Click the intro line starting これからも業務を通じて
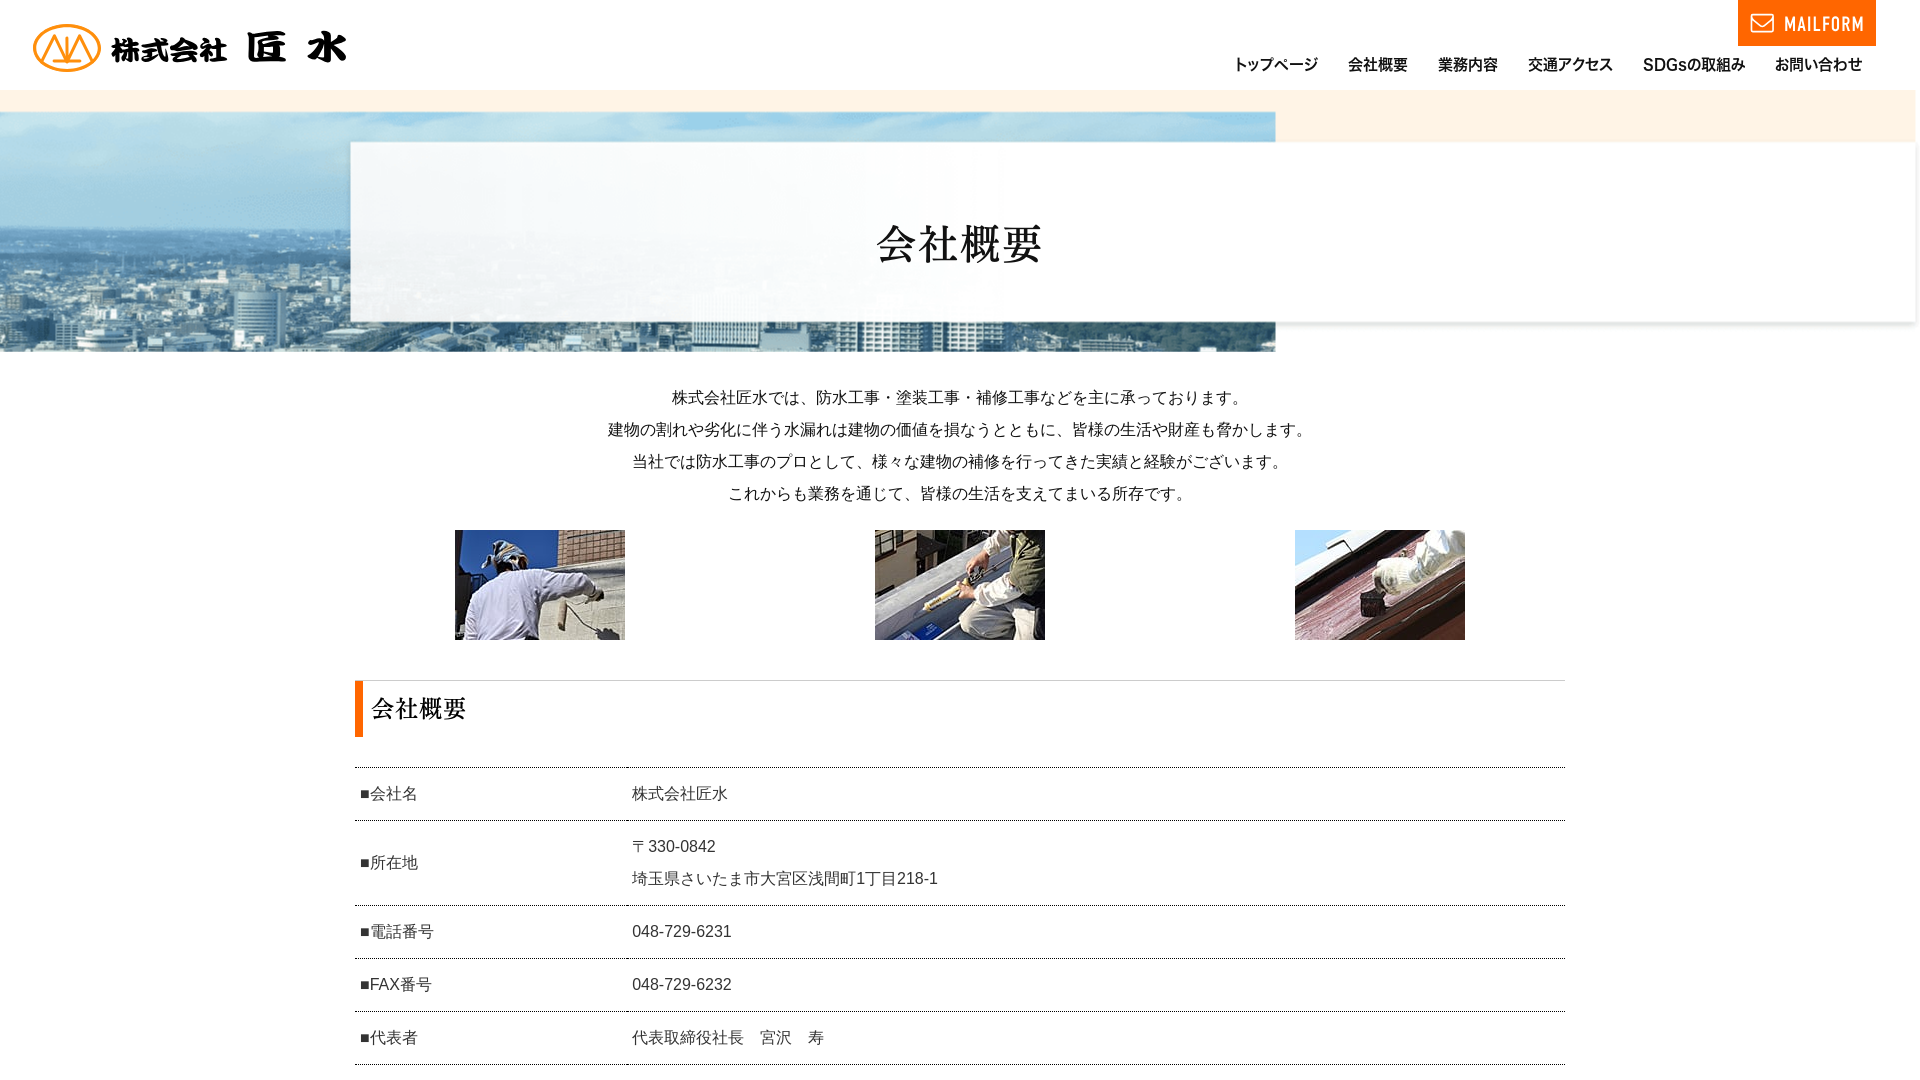The image size is (1920, 1080). (960, 494)
